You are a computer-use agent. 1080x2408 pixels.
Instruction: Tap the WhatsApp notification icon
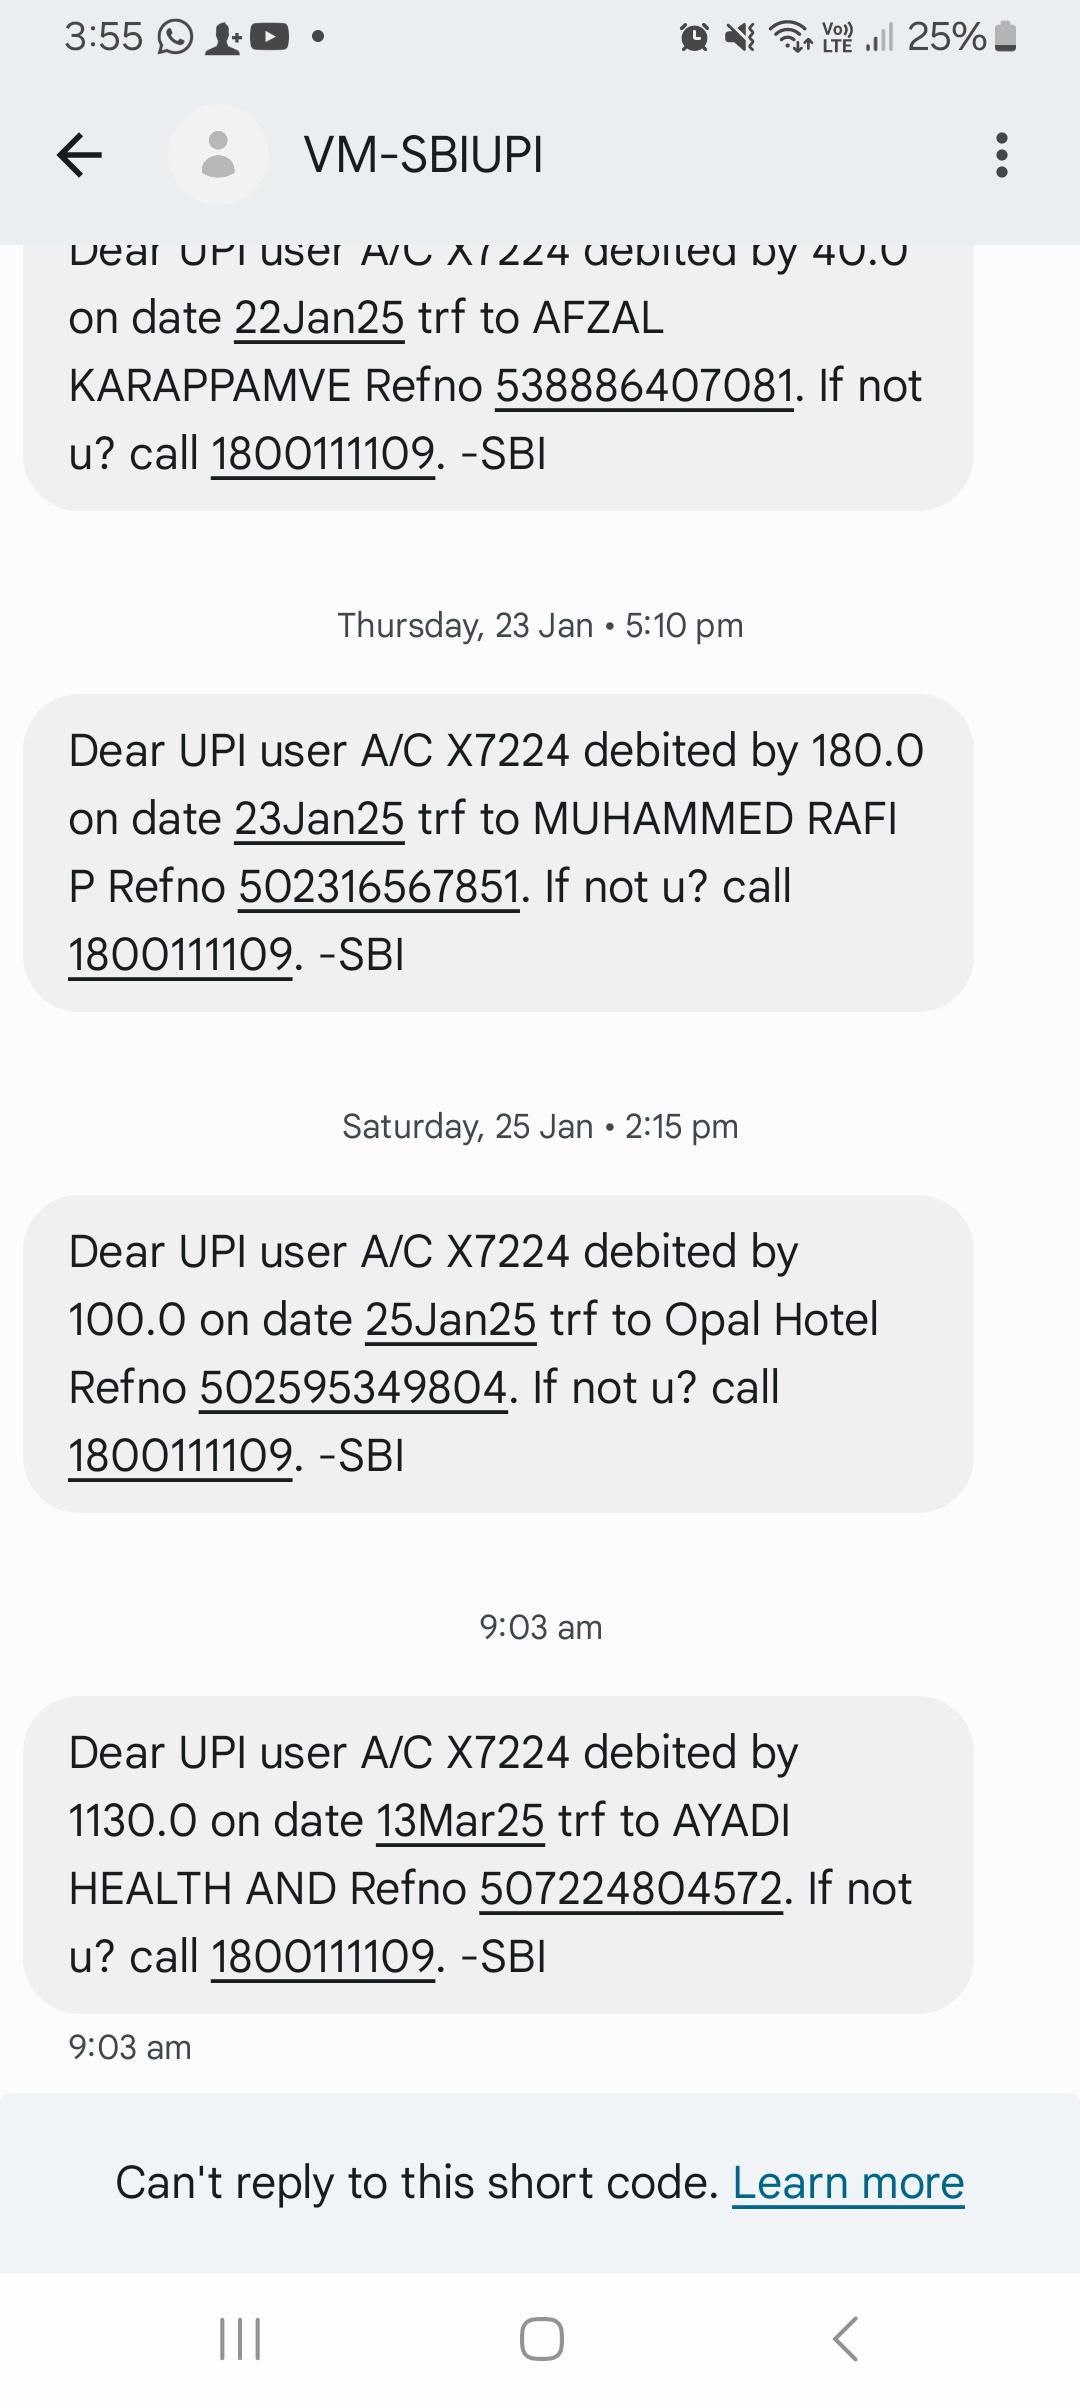click(175, 38)
